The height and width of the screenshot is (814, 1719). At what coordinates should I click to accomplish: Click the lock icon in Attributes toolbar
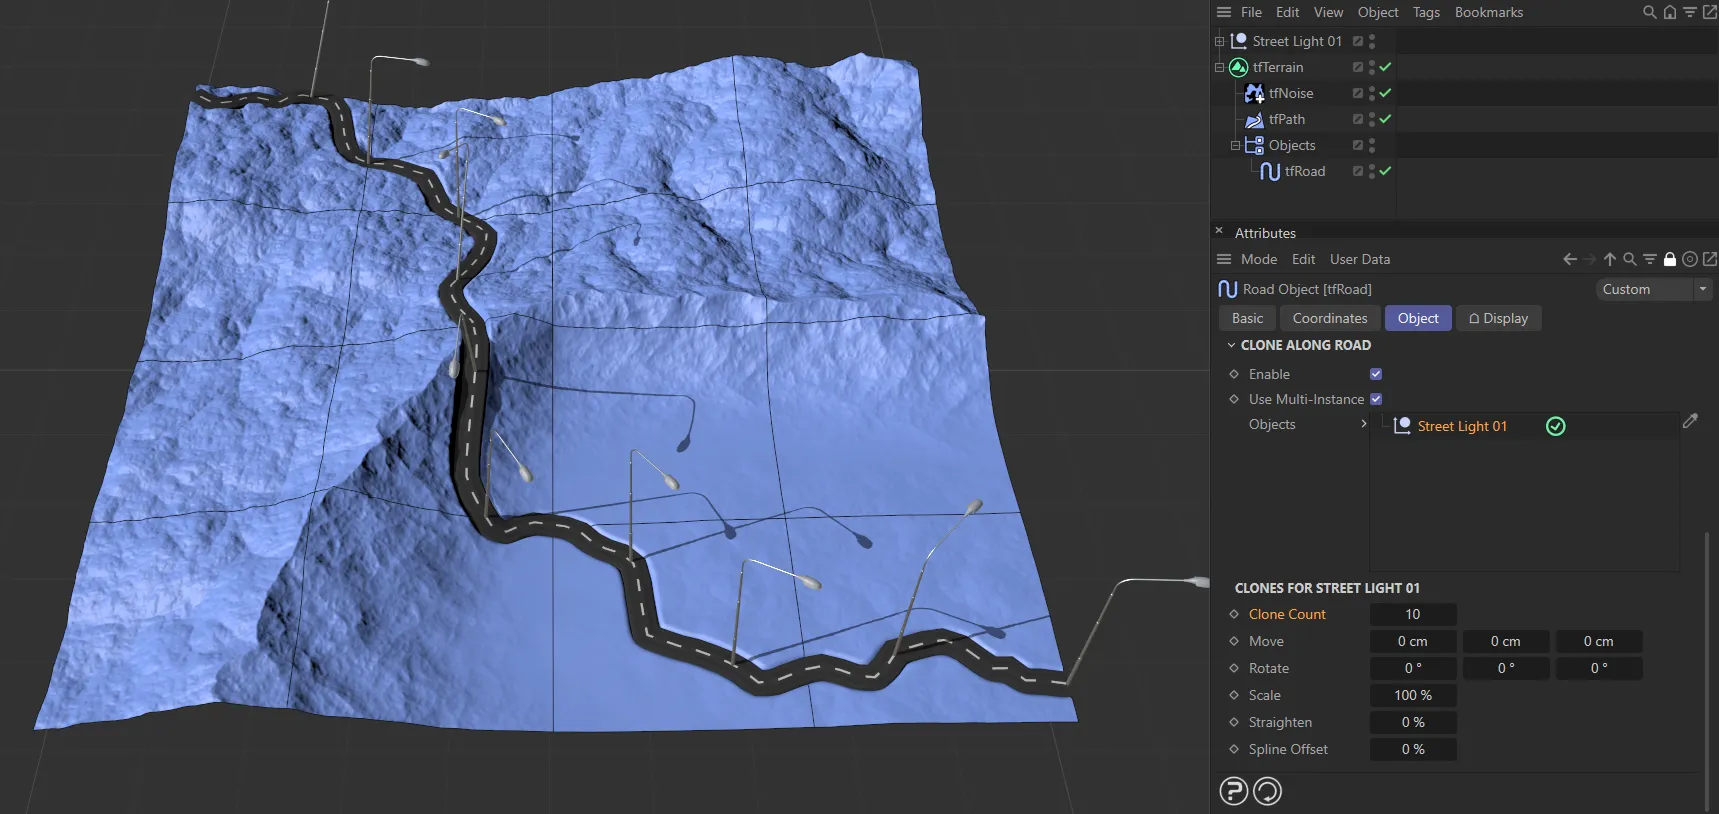1669,259
